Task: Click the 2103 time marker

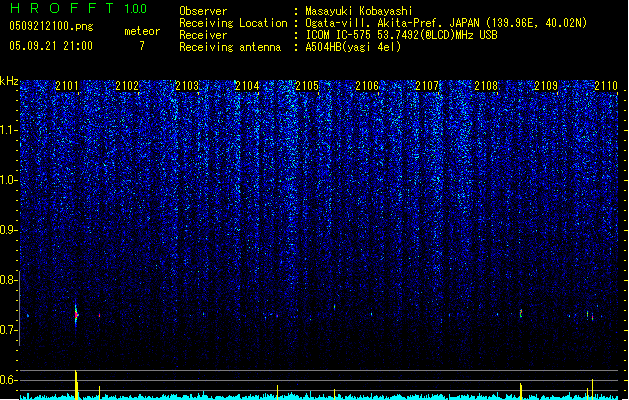Action: [x=187, y=86]
